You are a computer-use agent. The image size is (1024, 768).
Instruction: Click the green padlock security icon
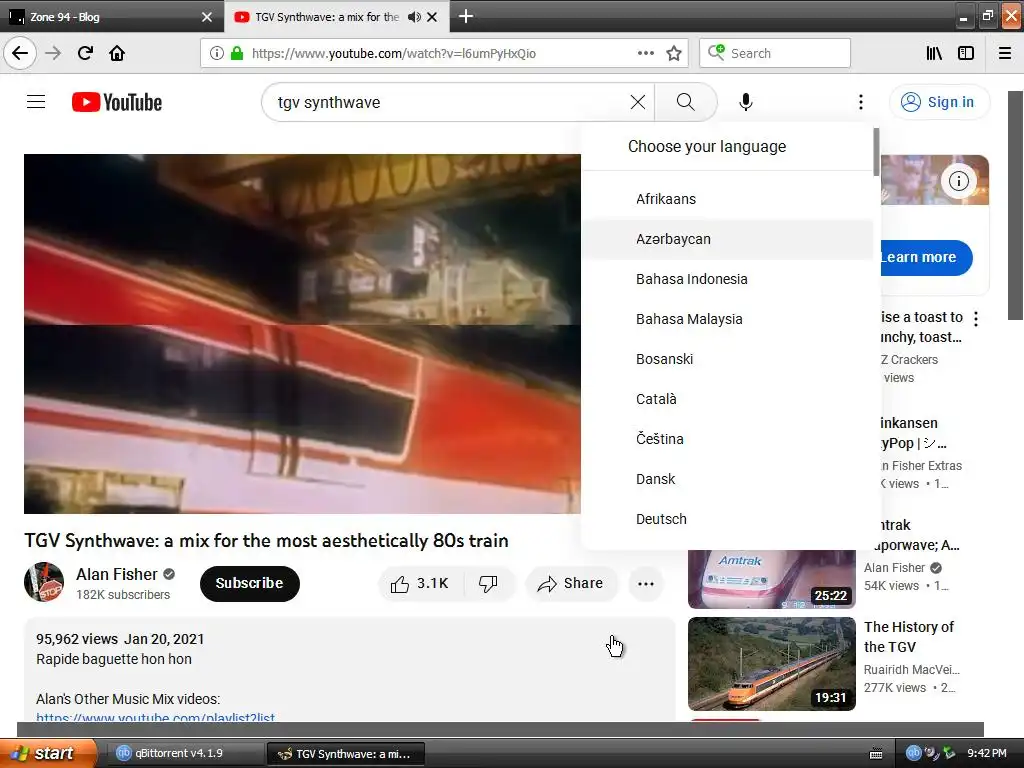(237, 53)
